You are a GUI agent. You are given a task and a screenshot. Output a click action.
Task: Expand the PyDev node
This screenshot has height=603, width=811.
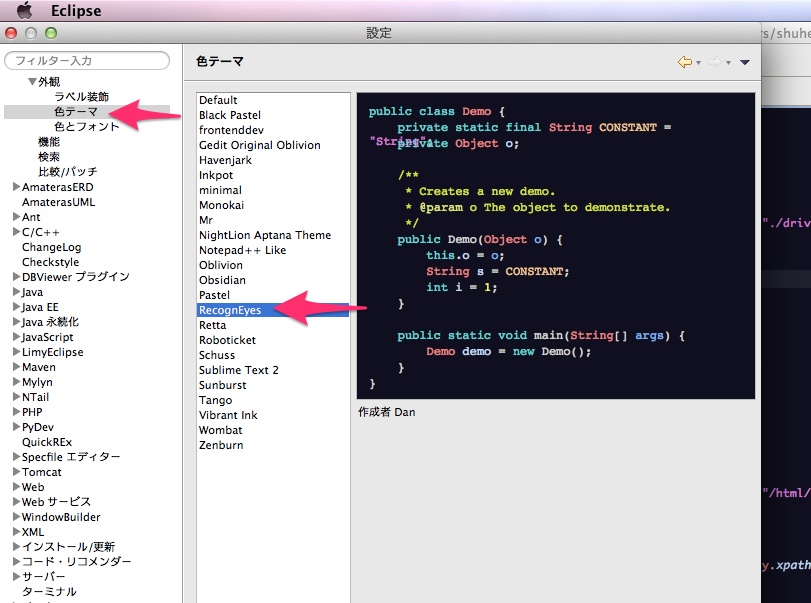point(17,427)
